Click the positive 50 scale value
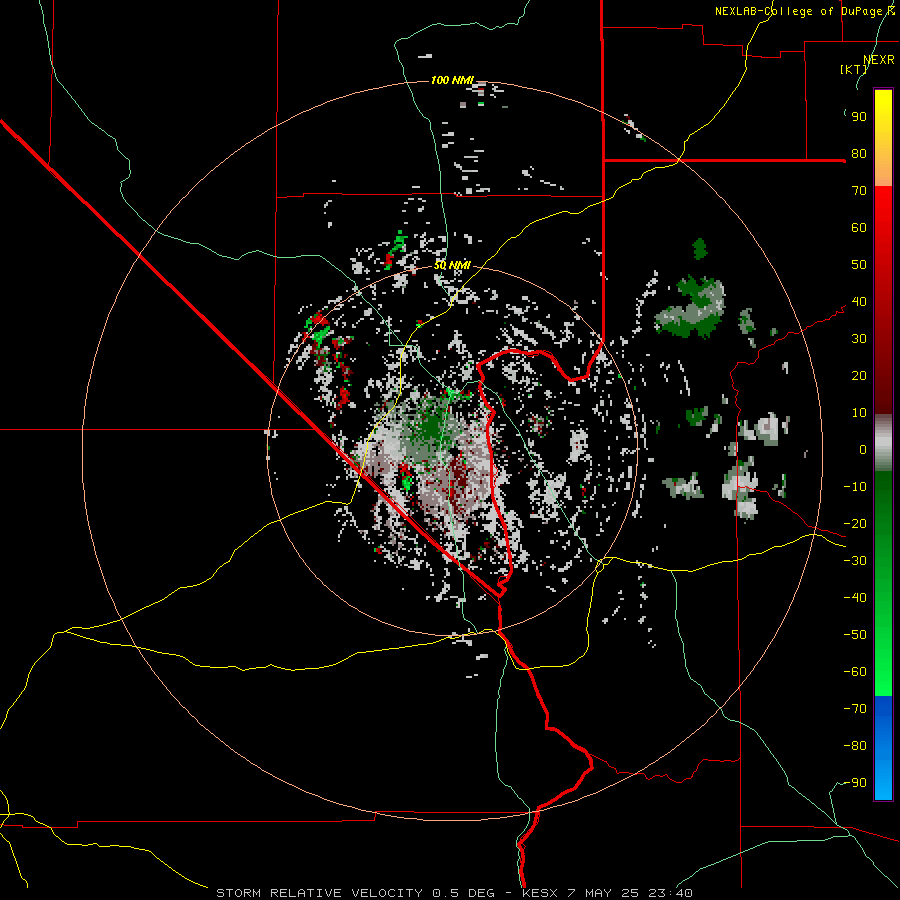The height and width of the screenshot is (900, 900). (x=859, y=265)
